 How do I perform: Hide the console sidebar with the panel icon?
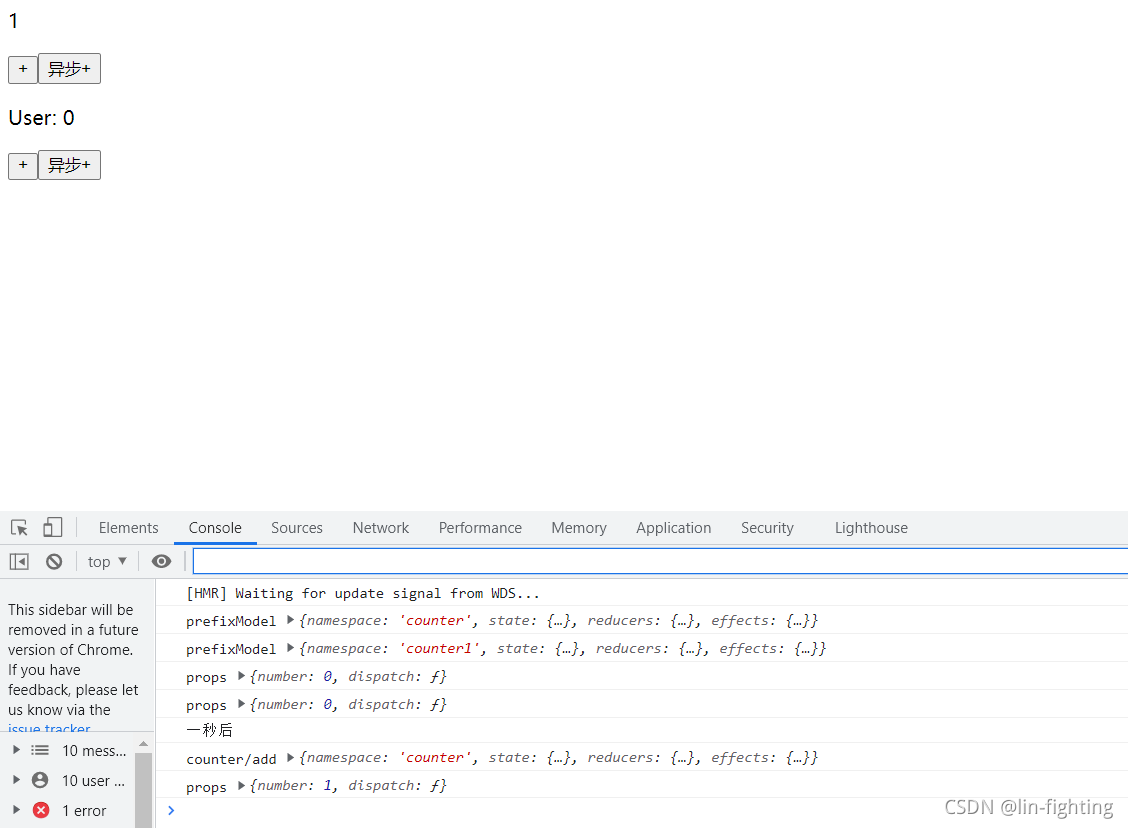click(19, 561)
